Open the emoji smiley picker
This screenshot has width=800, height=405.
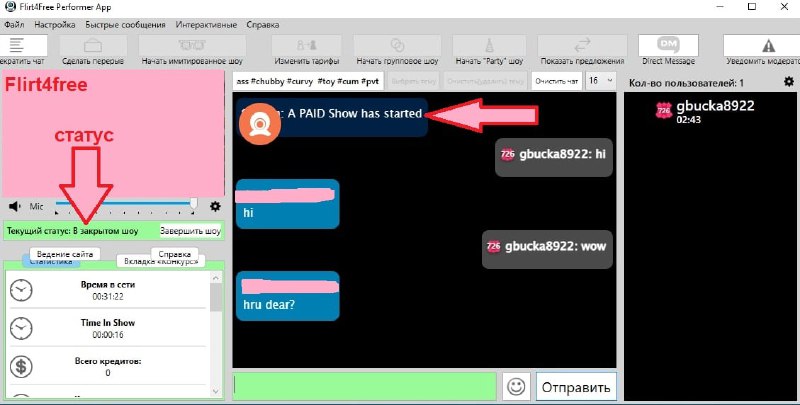516,387
